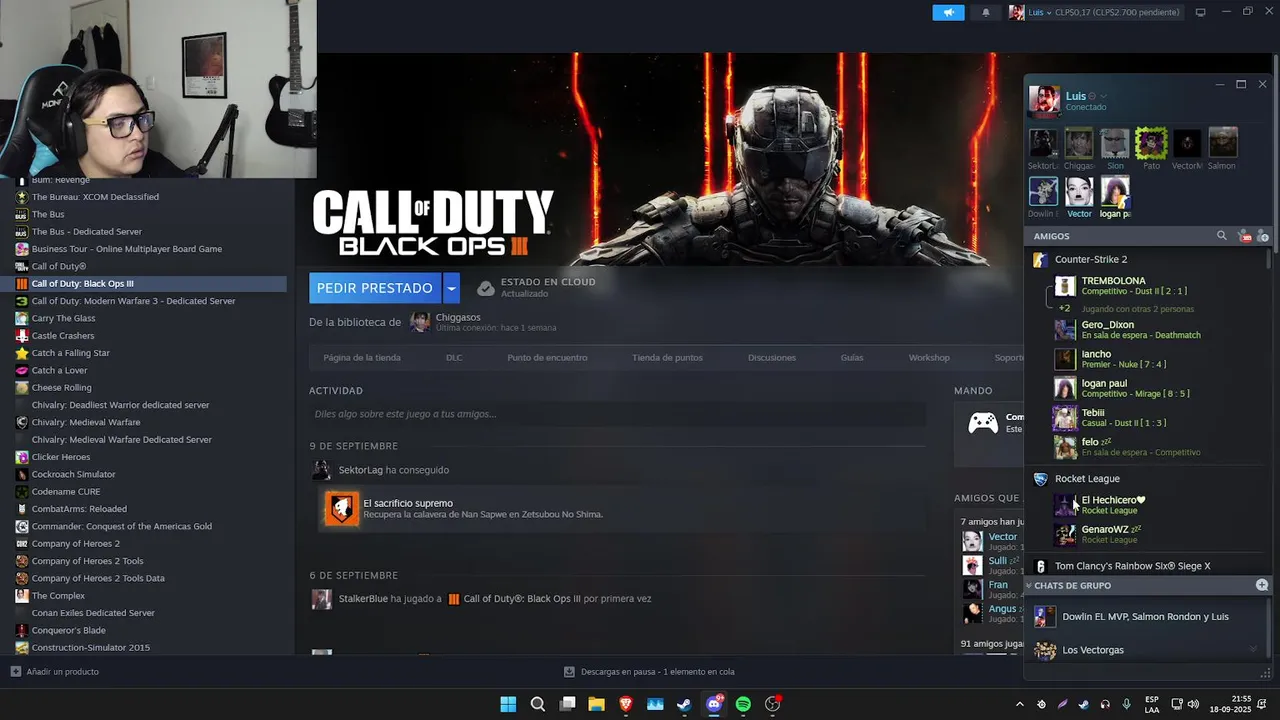Launch Brave browser from the taskbar

click(x=626, y=704)
